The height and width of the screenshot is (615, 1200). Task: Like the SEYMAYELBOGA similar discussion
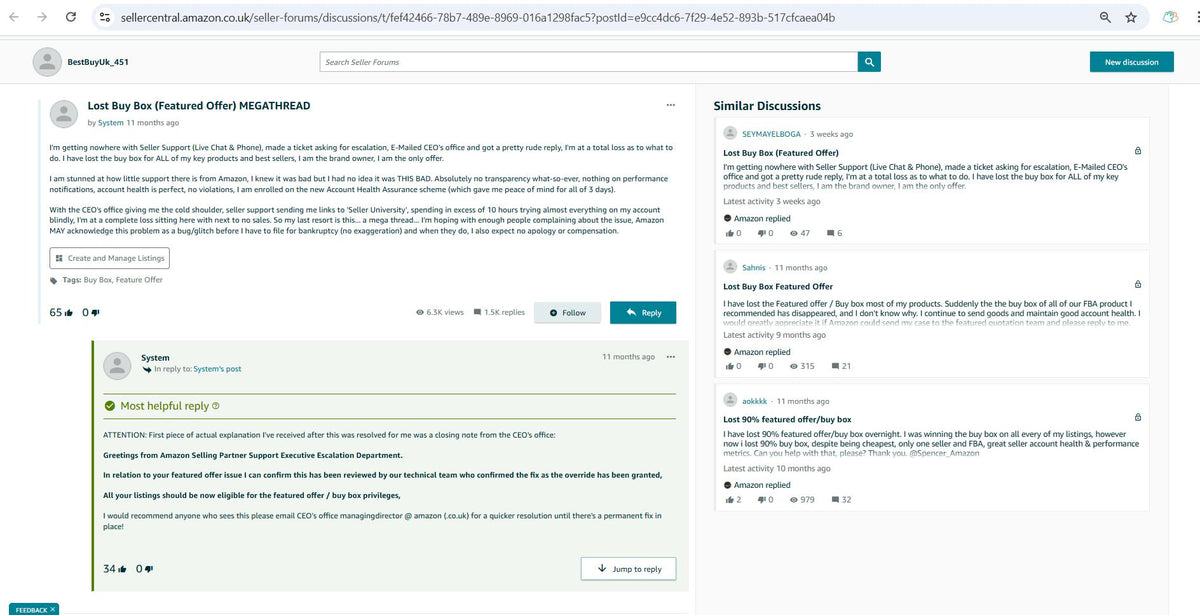[x=728, y=233]
